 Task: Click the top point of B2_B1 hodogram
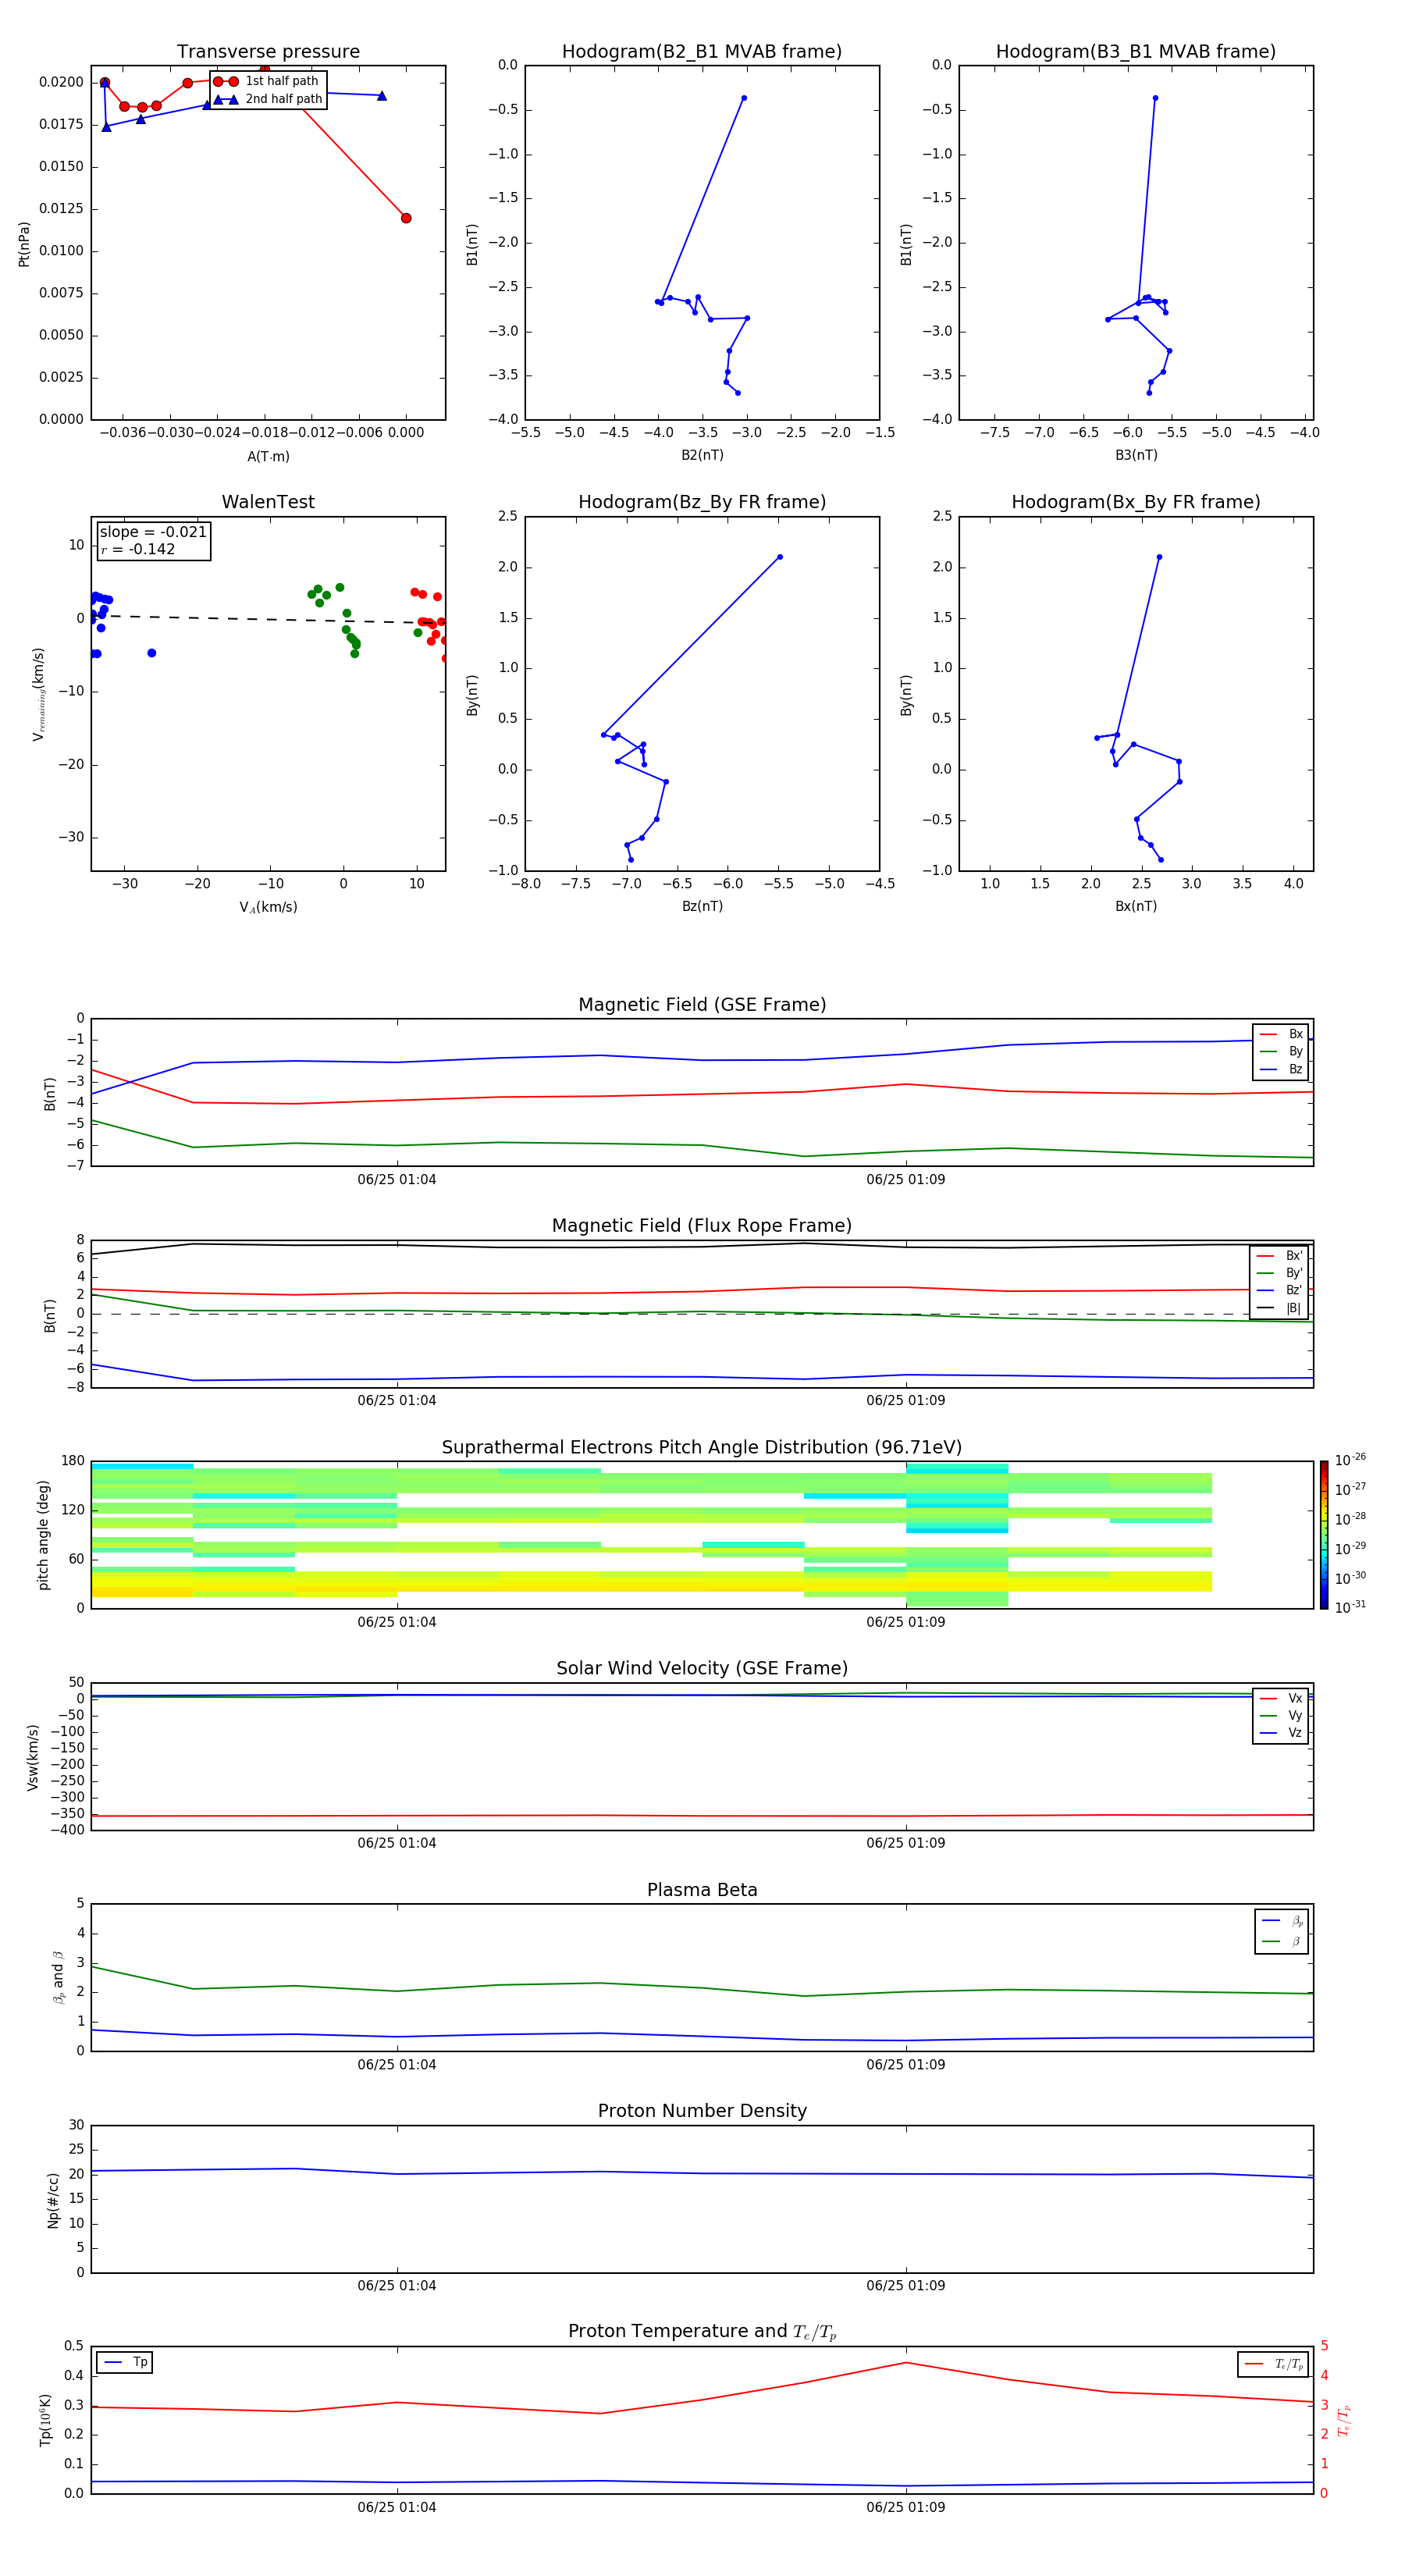pos(744,98)
